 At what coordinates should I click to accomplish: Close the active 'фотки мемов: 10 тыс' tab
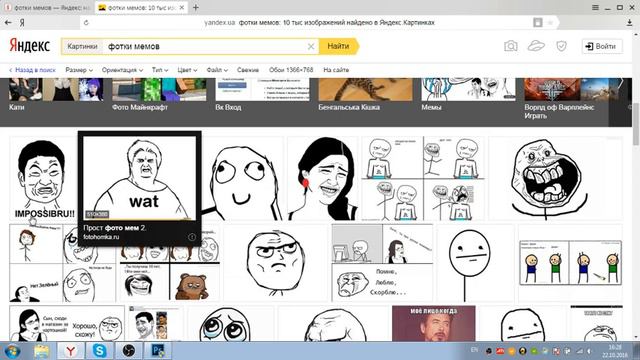(182, 7)
